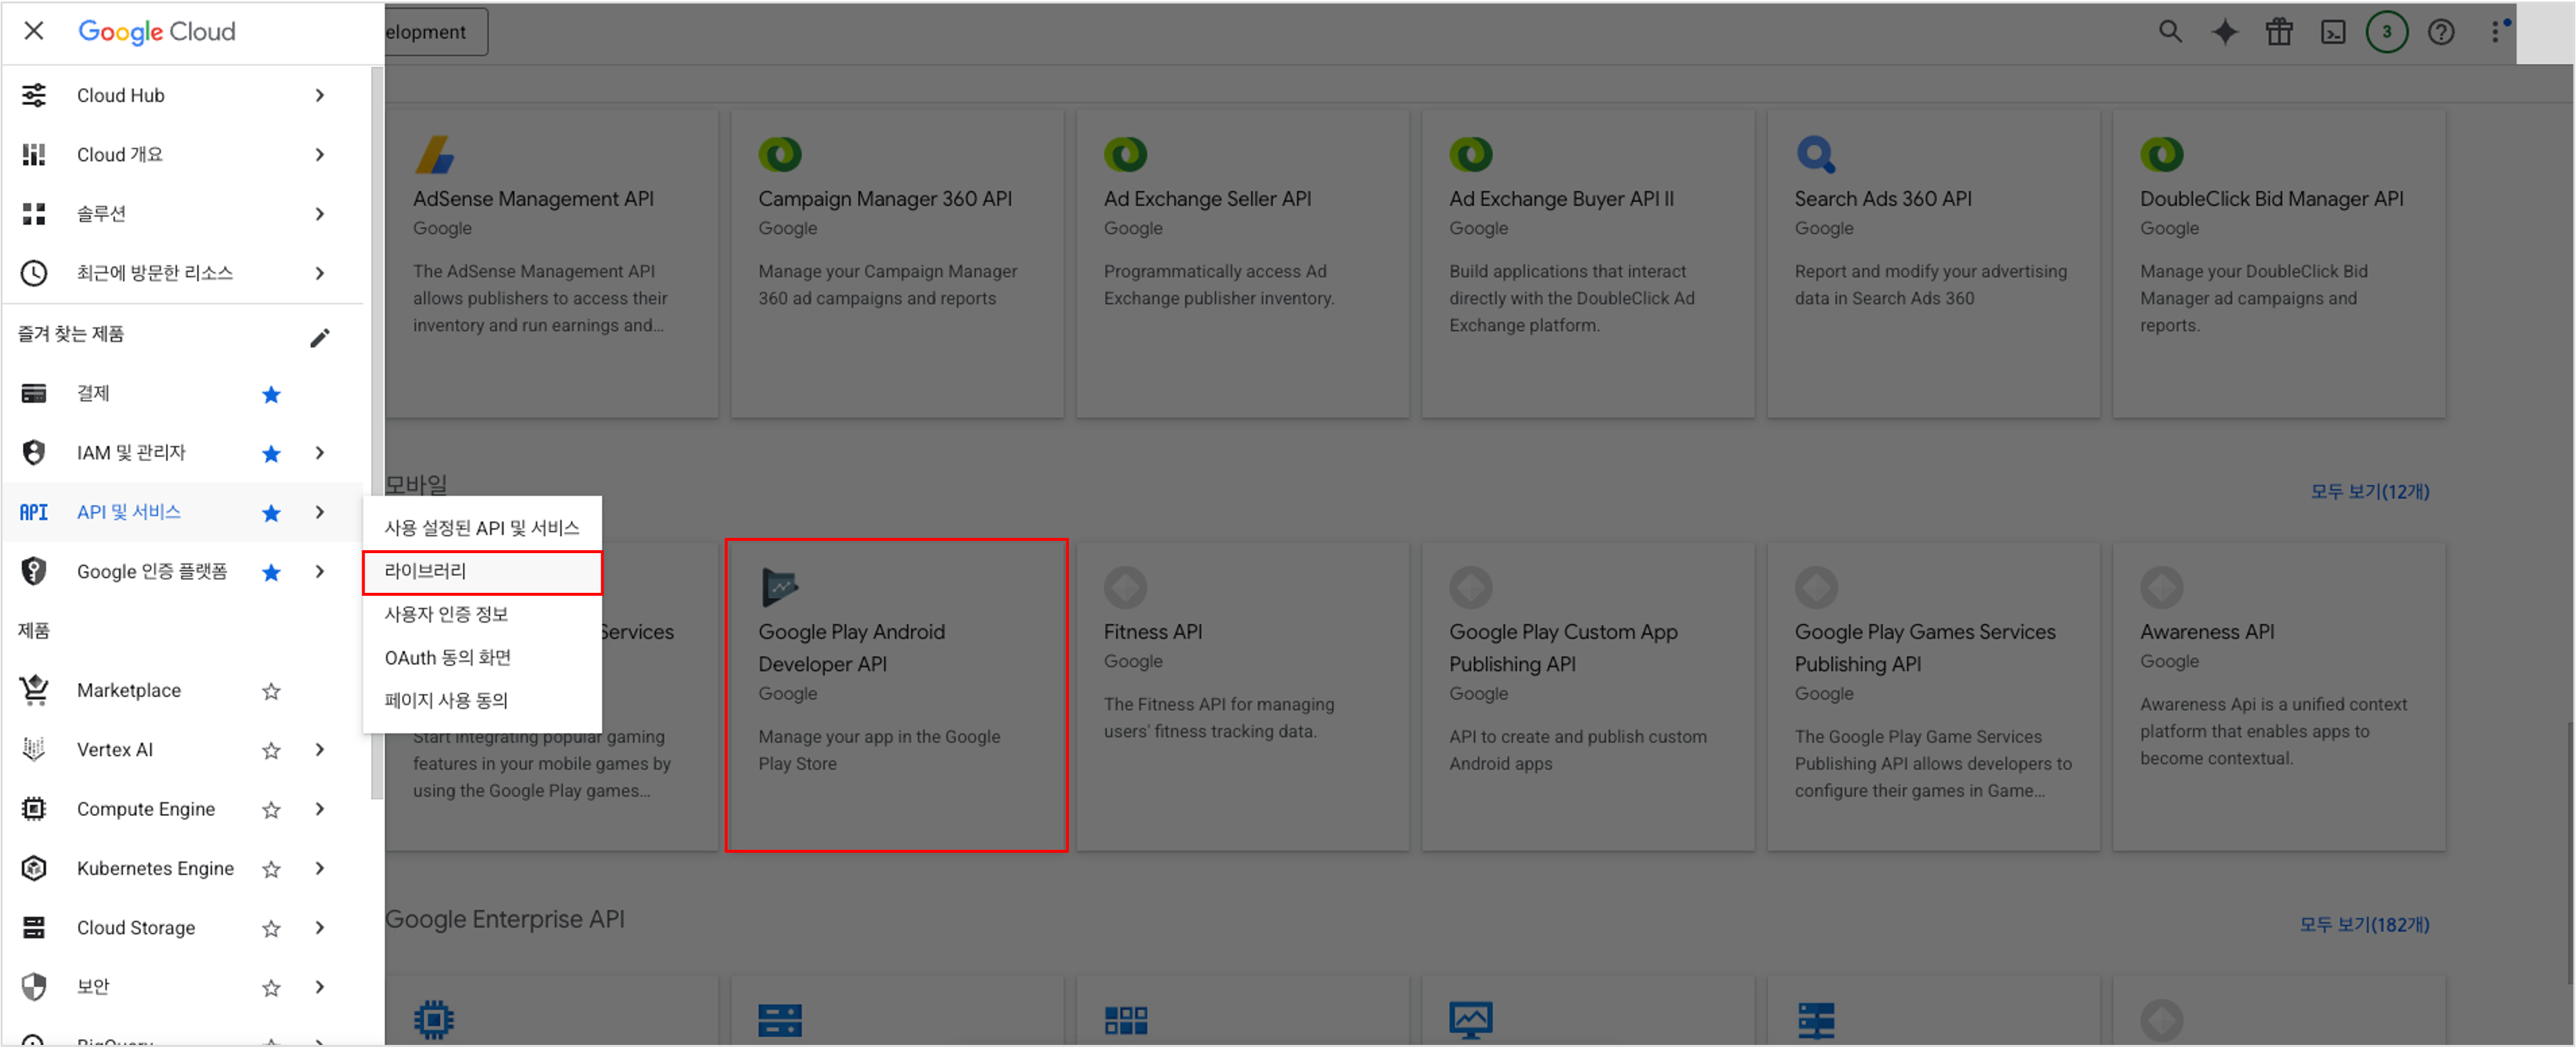Select 라이브러리 from the API submenu
This screenshot has height=1049, width=2576.
[482, 571]
